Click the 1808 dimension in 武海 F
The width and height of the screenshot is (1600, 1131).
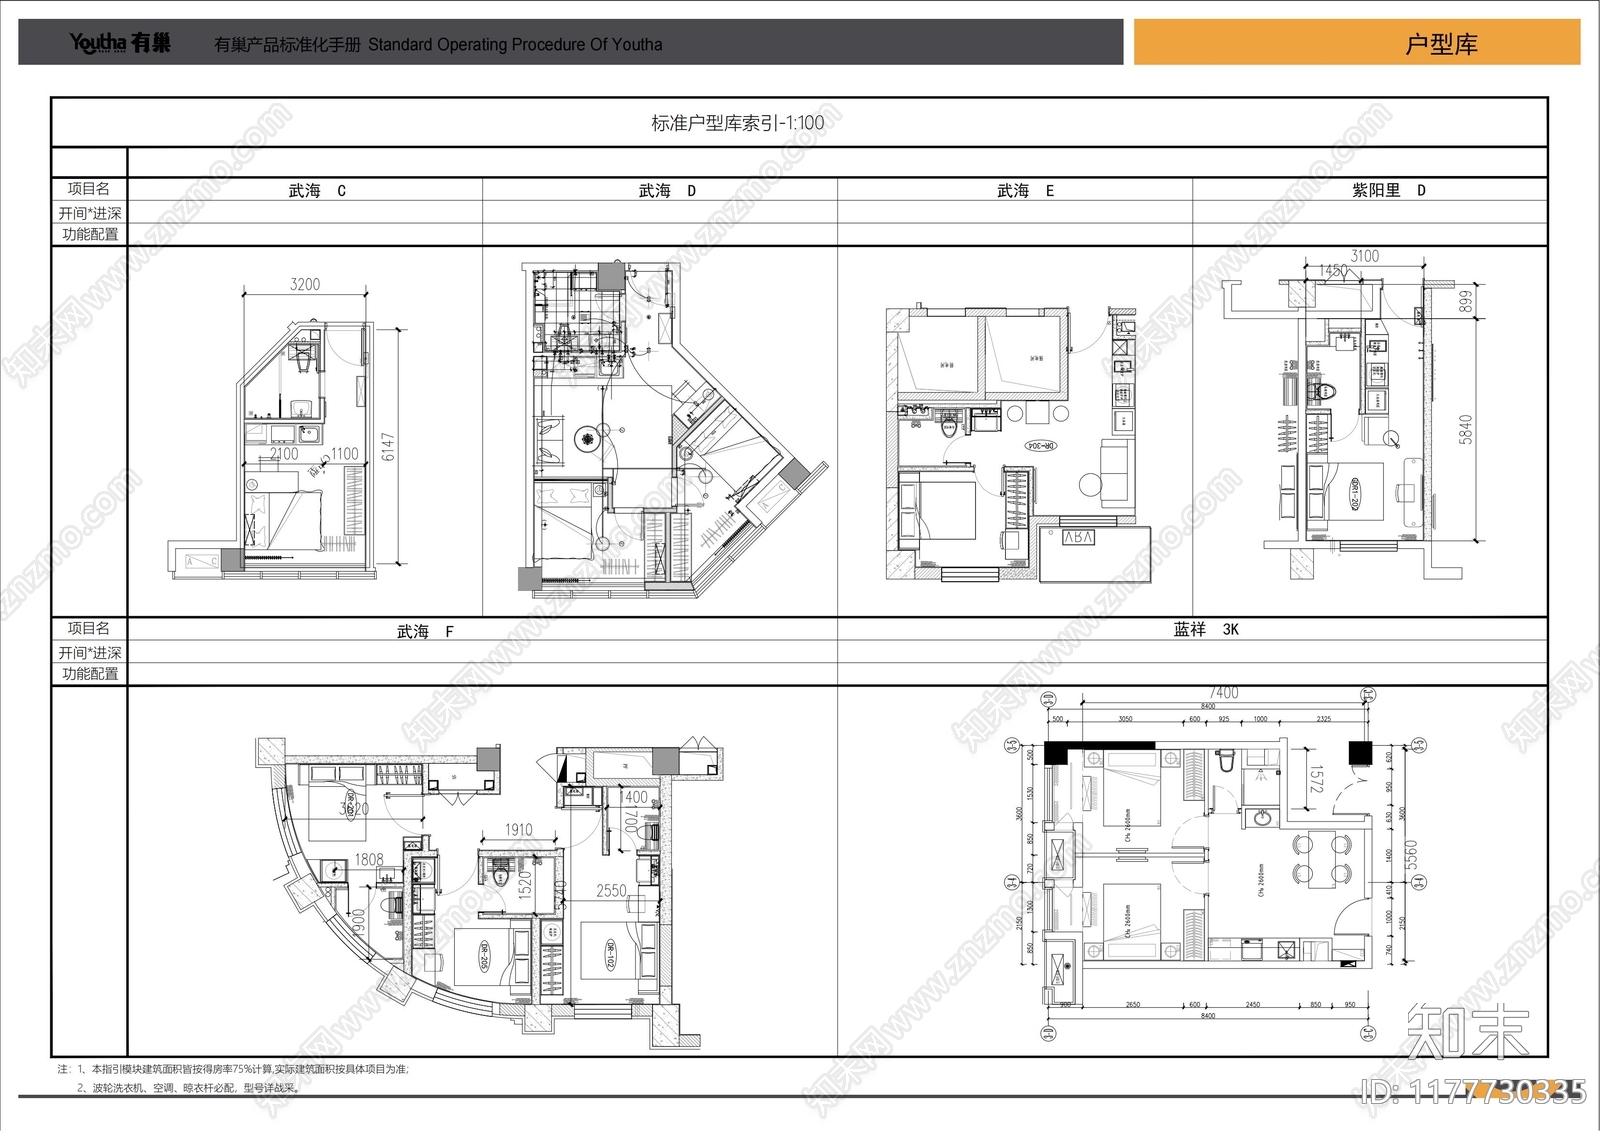point(369,860)
